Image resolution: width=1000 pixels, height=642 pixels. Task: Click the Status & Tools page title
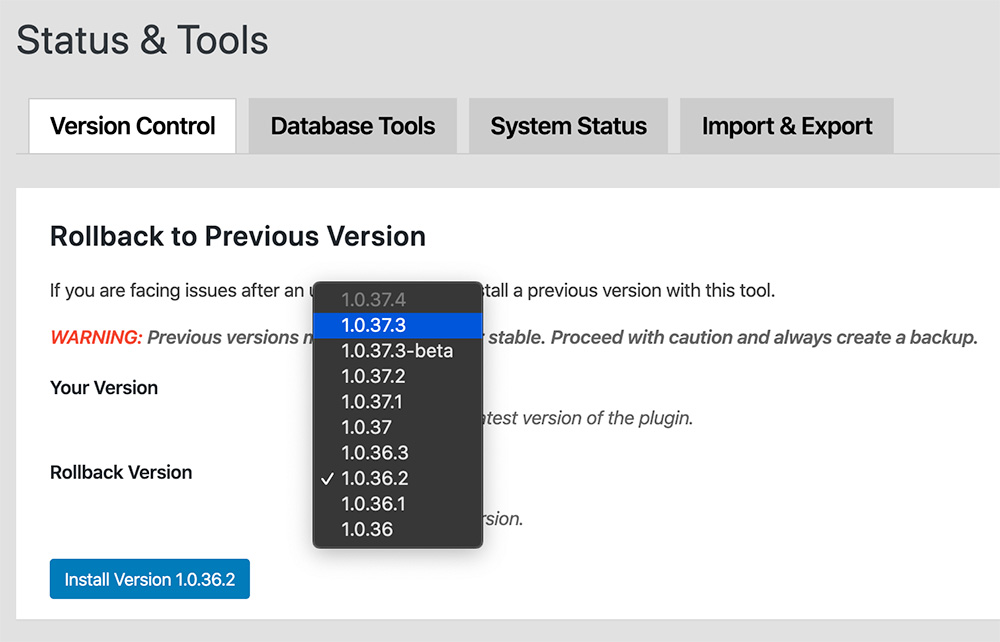coord(142,40)
